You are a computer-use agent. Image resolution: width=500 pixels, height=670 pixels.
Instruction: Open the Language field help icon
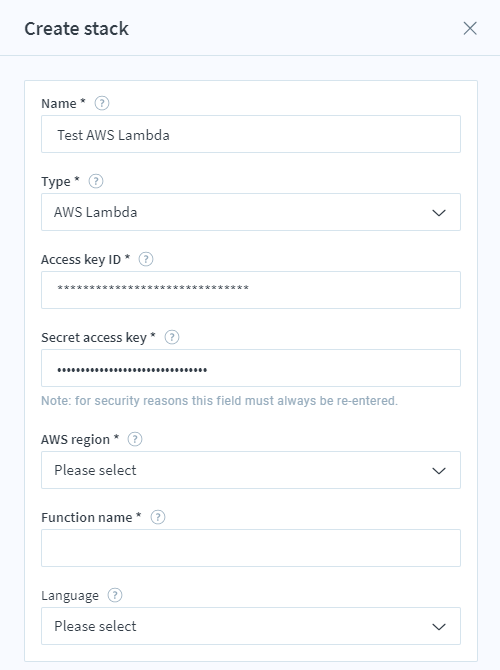[x=115, y=595]
